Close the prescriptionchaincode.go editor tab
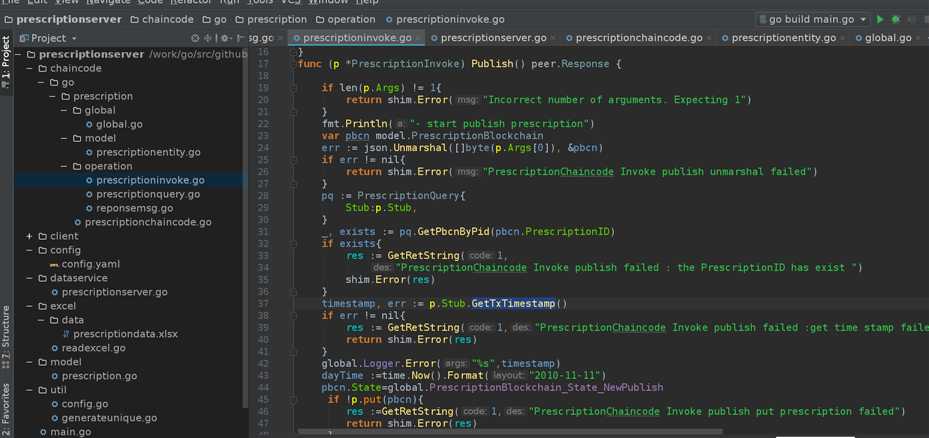This screenshot has height=438, width=929. [709, 39]
